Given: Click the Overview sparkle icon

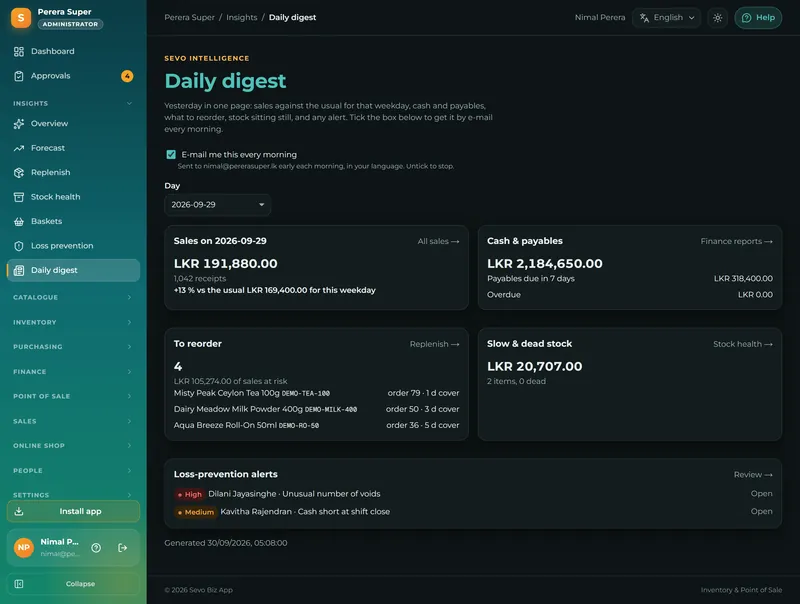Looking at the screenshot, I should [19, 123].
